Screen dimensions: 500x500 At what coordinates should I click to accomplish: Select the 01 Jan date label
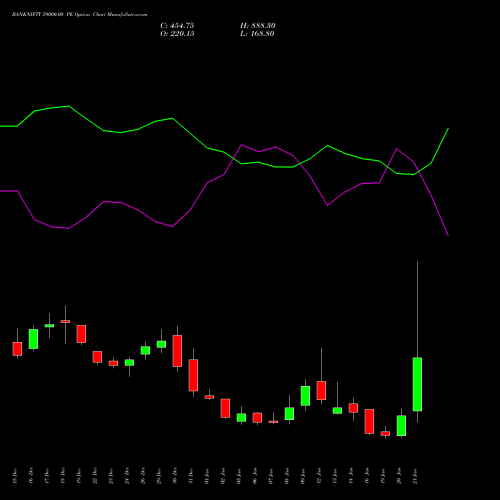[207, 476]
